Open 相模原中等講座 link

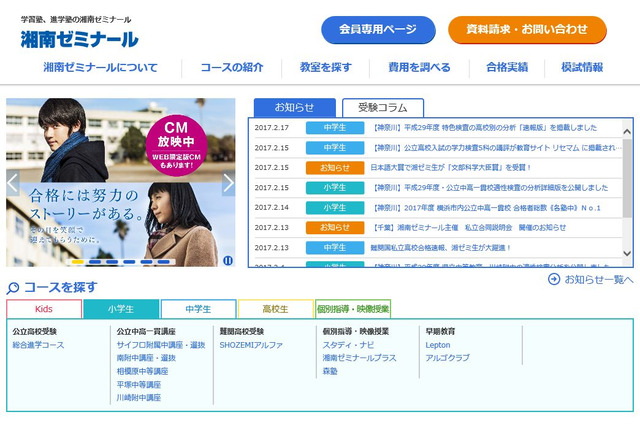tap(142, 371)
